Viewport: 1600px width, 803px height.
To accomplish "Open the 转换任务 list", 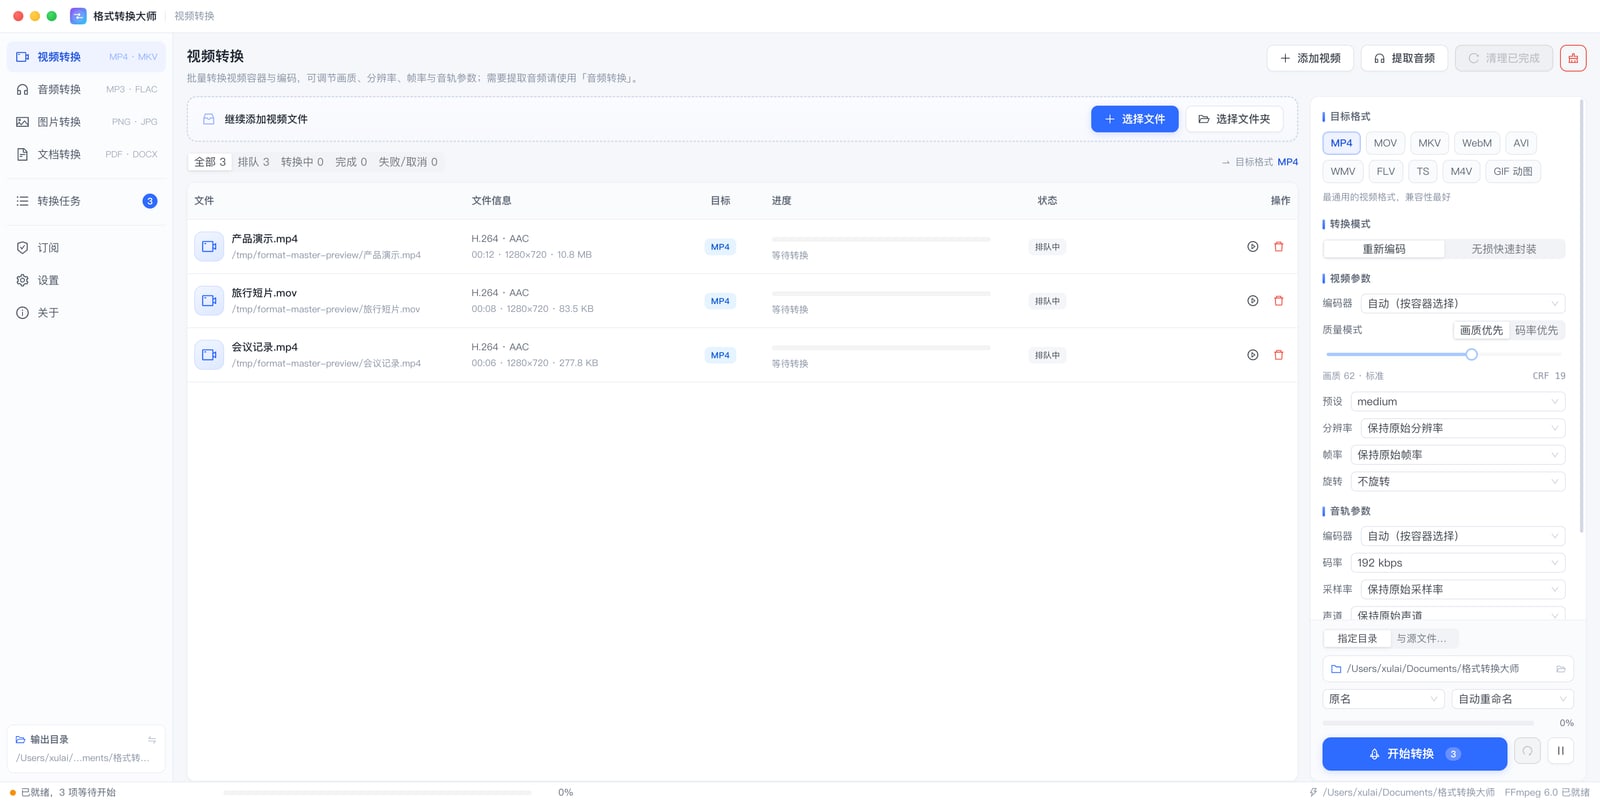I will click(x=86, y=201).
